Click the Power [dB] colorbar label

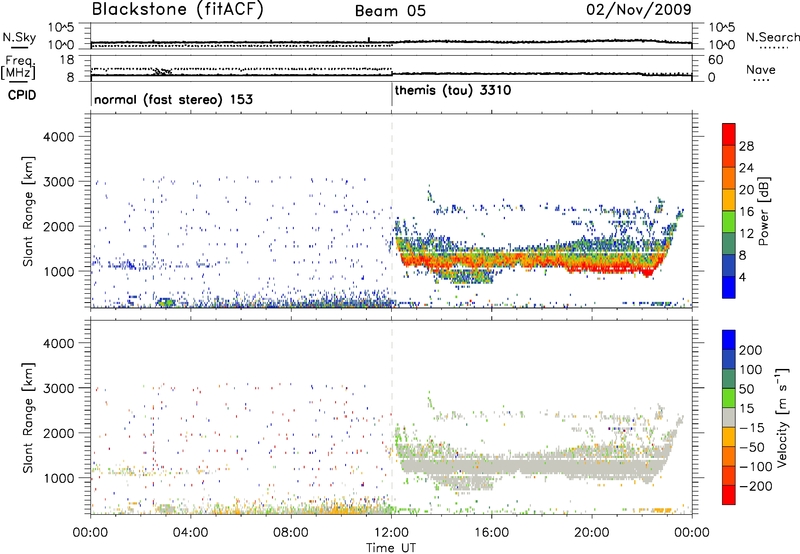tap(764, 211)
